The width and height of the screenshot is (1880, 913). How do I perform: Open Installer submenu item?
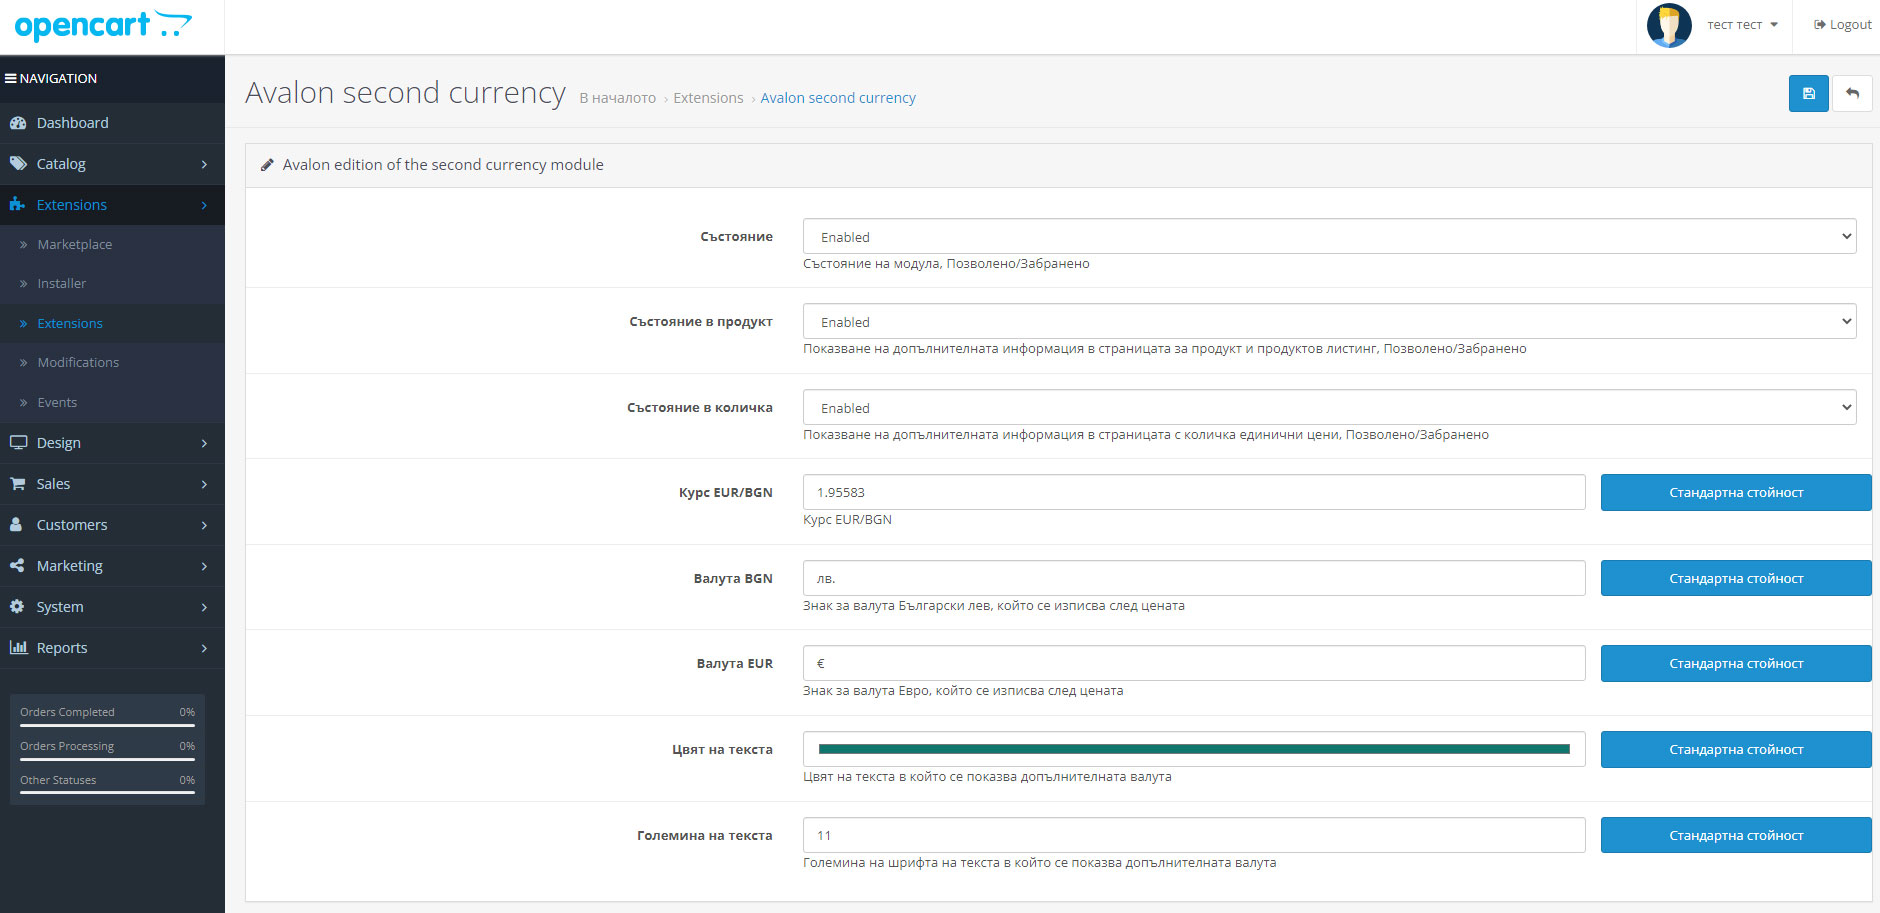[112, 284]
